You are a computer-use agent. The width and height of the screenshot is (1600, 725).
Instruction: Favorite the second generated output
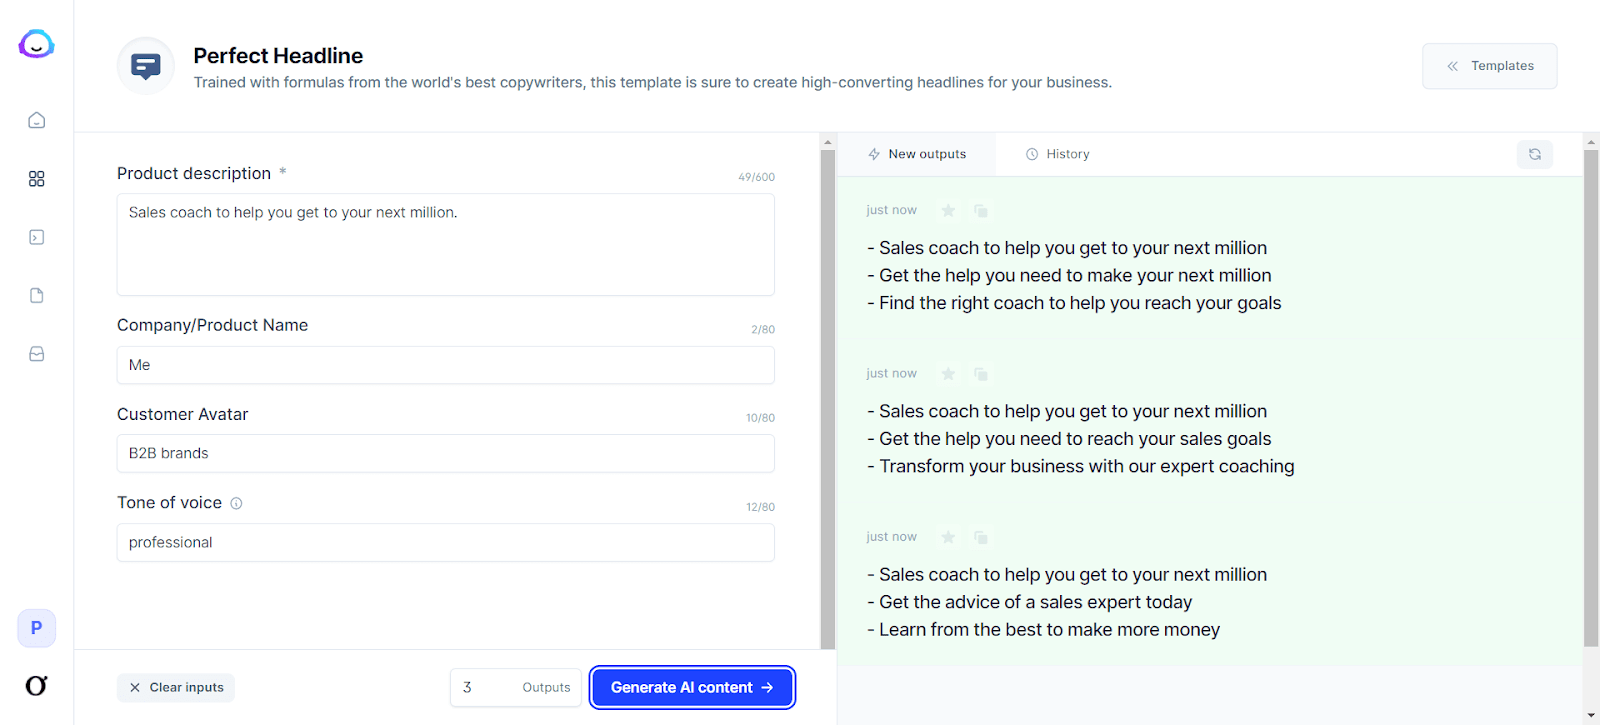point(948,374)
